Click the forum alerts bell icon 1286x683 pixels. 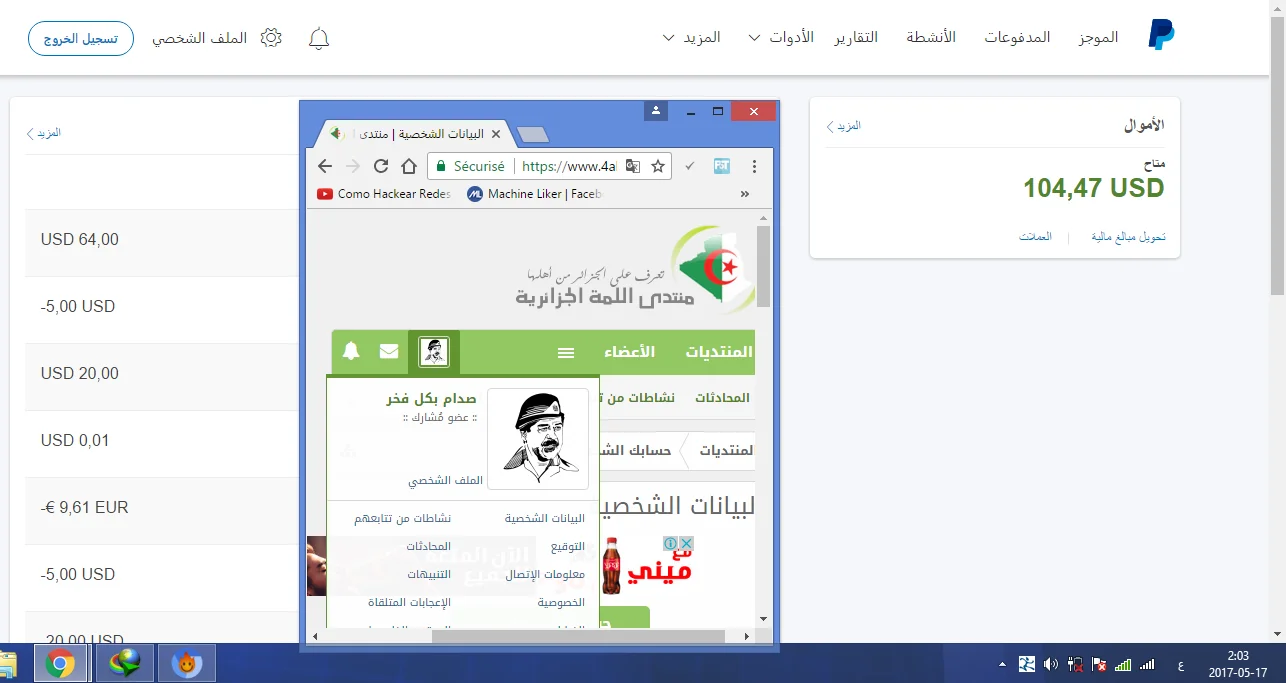point(351,352)
